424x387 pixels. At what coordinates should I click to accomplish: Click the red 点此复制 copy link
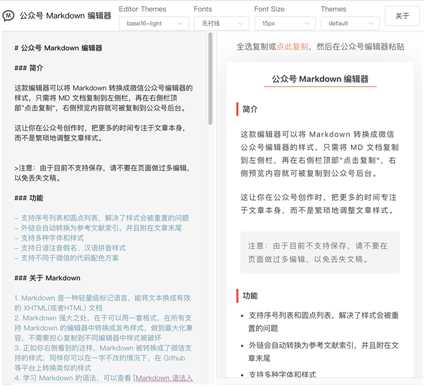pyautogui.click(x=292, y=46)
